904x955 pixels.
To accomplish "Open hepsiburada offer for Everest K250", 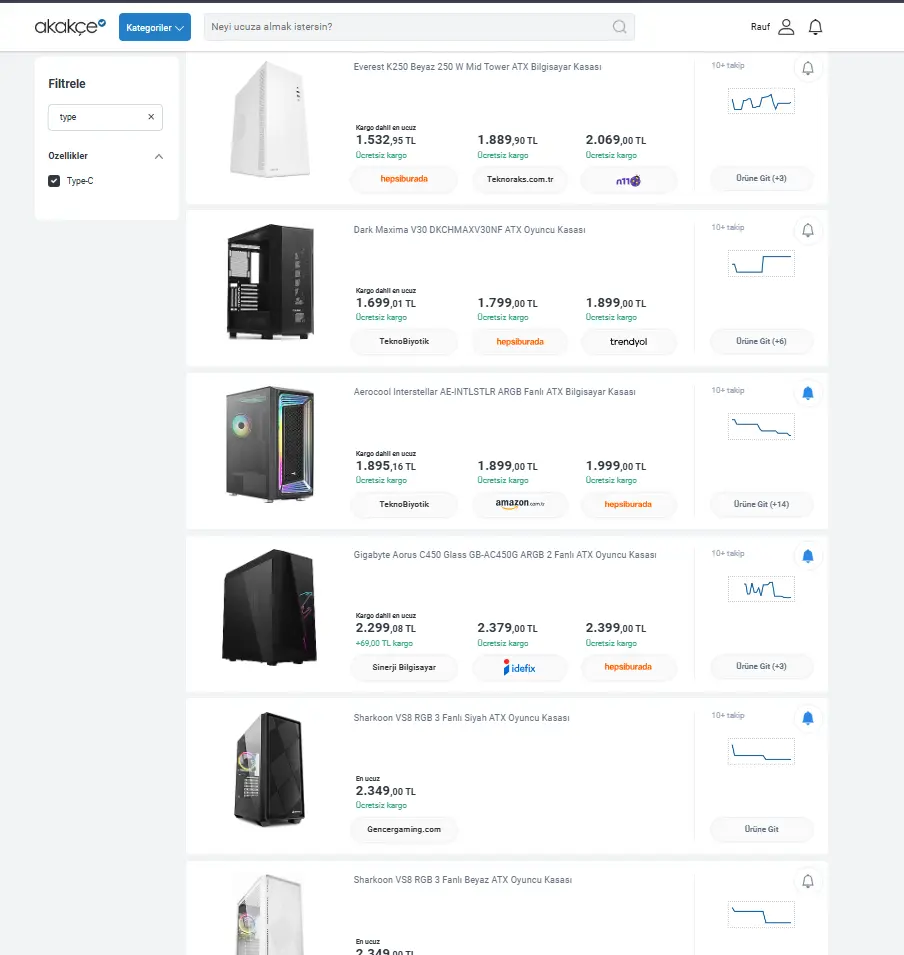I will coord(404,179).
